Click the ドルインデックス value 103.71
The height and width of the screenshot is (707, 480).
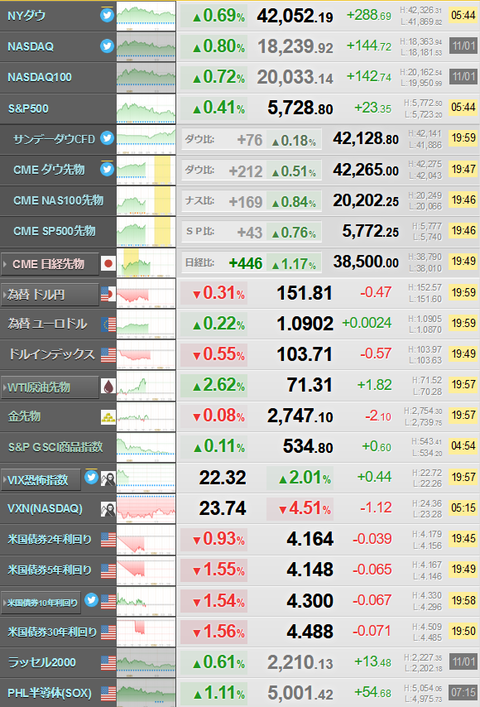pos(305,354)
